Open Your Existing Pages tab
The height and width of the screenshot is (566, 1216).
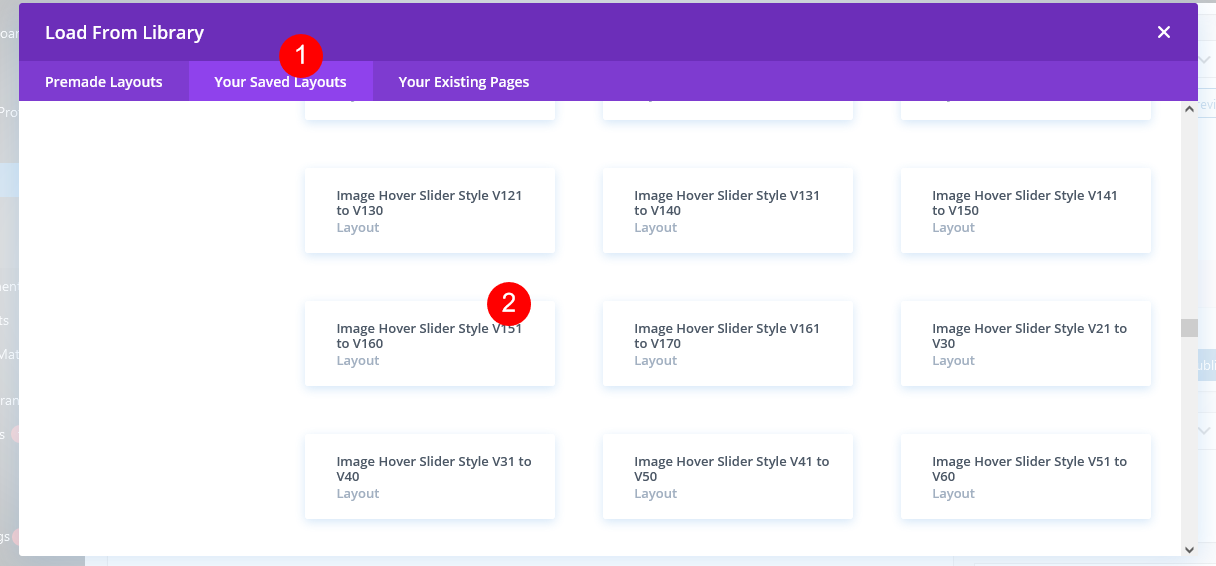(464, 82)
